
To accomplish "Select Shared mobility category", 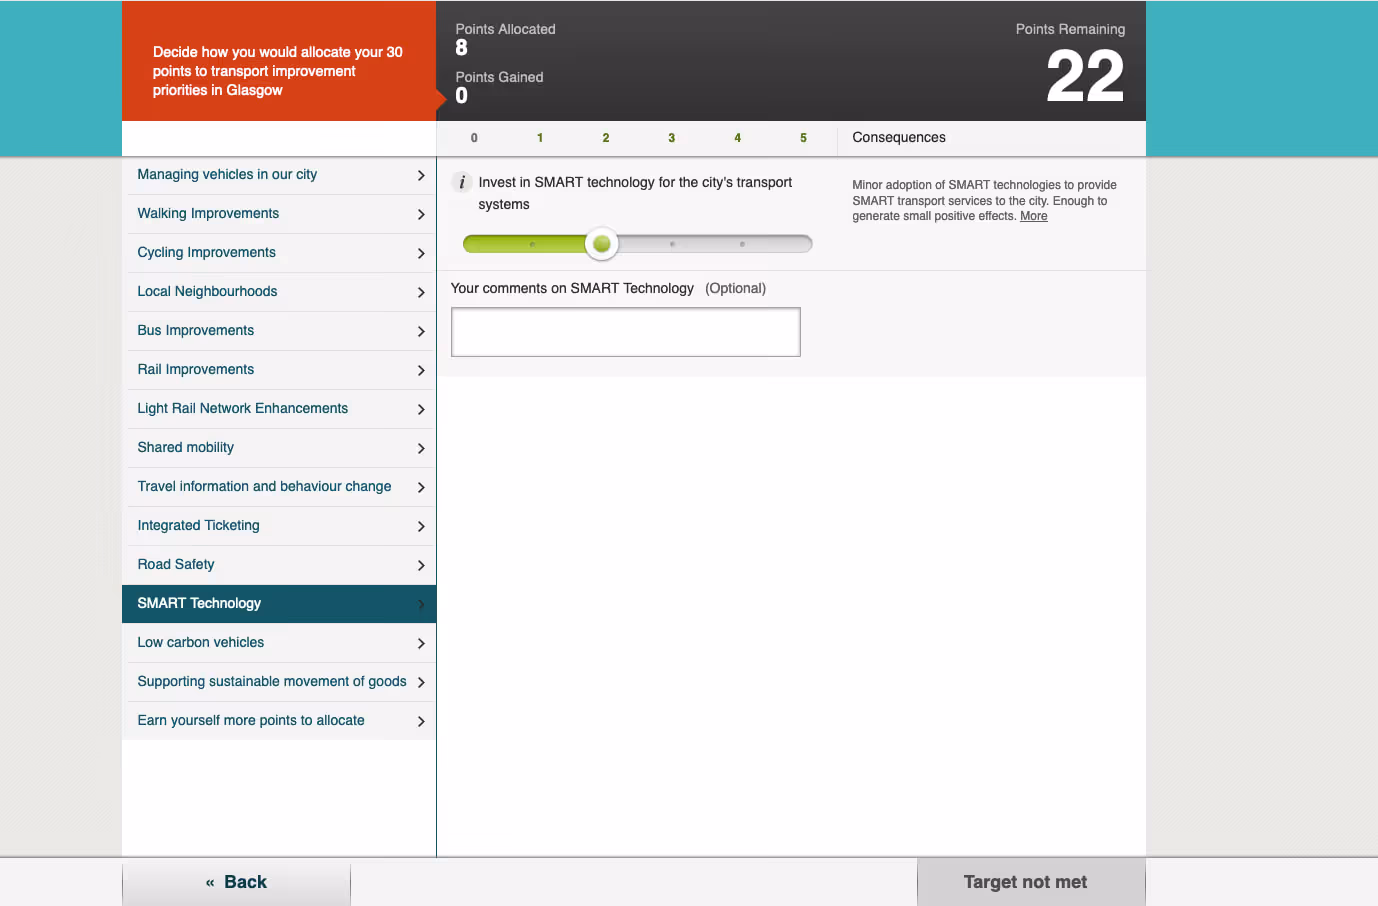I will 279,448.
